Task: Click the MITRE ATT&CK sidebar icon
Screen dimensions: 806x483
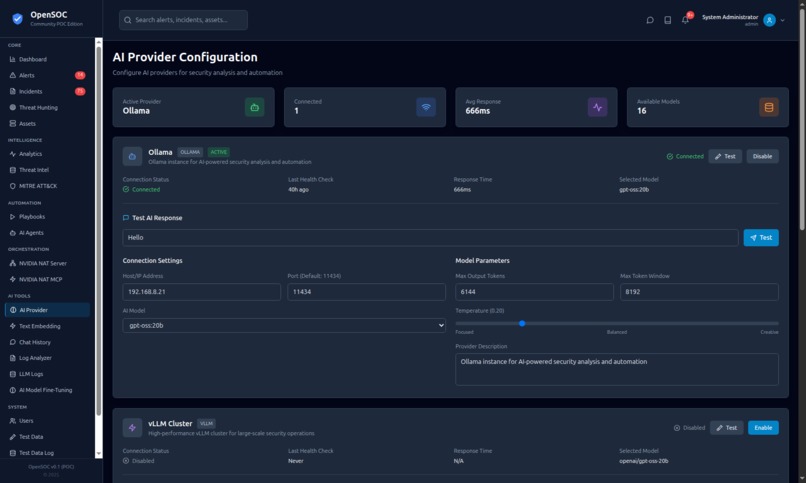Action: point(13,186)
